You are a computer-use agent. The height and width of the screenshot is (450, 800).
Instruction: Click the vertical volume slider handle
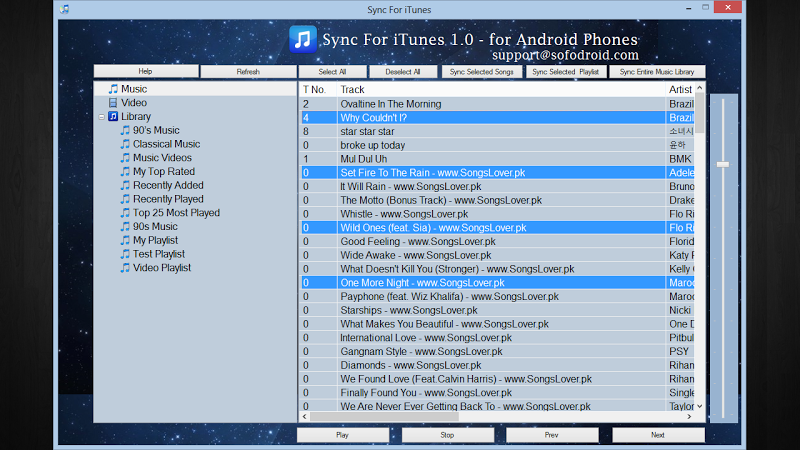723,164
